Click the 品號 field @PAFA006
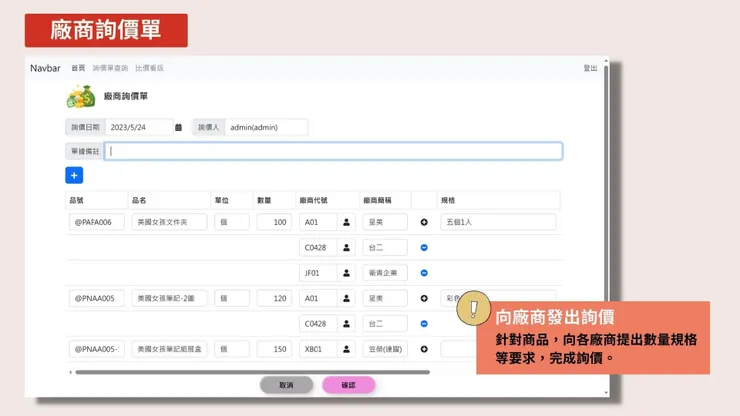This screenshot has width=740, height=416. point(97,222)
